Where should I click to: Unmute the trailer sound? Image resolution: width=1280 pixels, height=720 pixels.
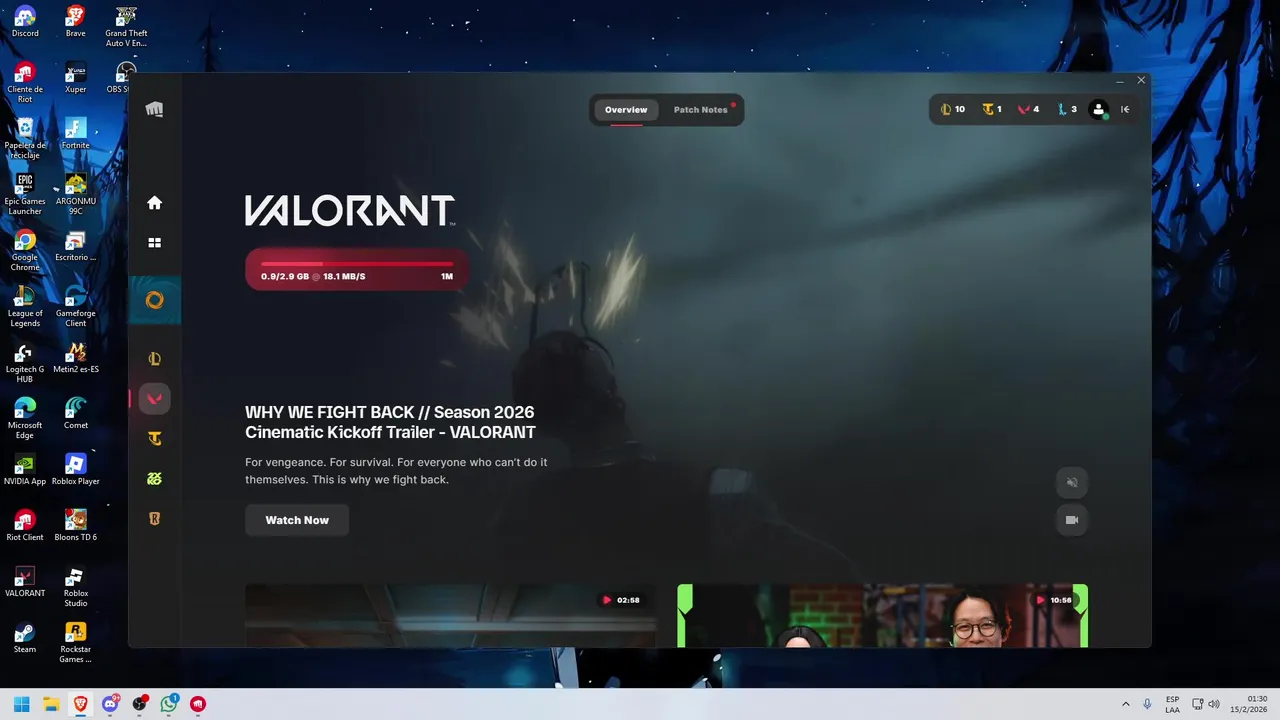(1072, 482)
